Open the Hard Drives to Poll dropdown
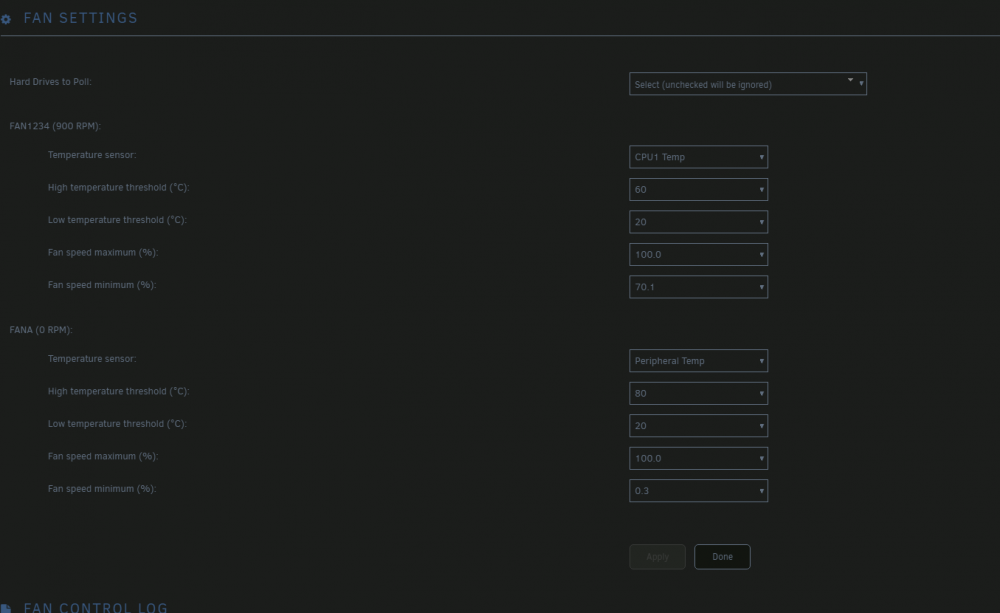 [747, 84]
